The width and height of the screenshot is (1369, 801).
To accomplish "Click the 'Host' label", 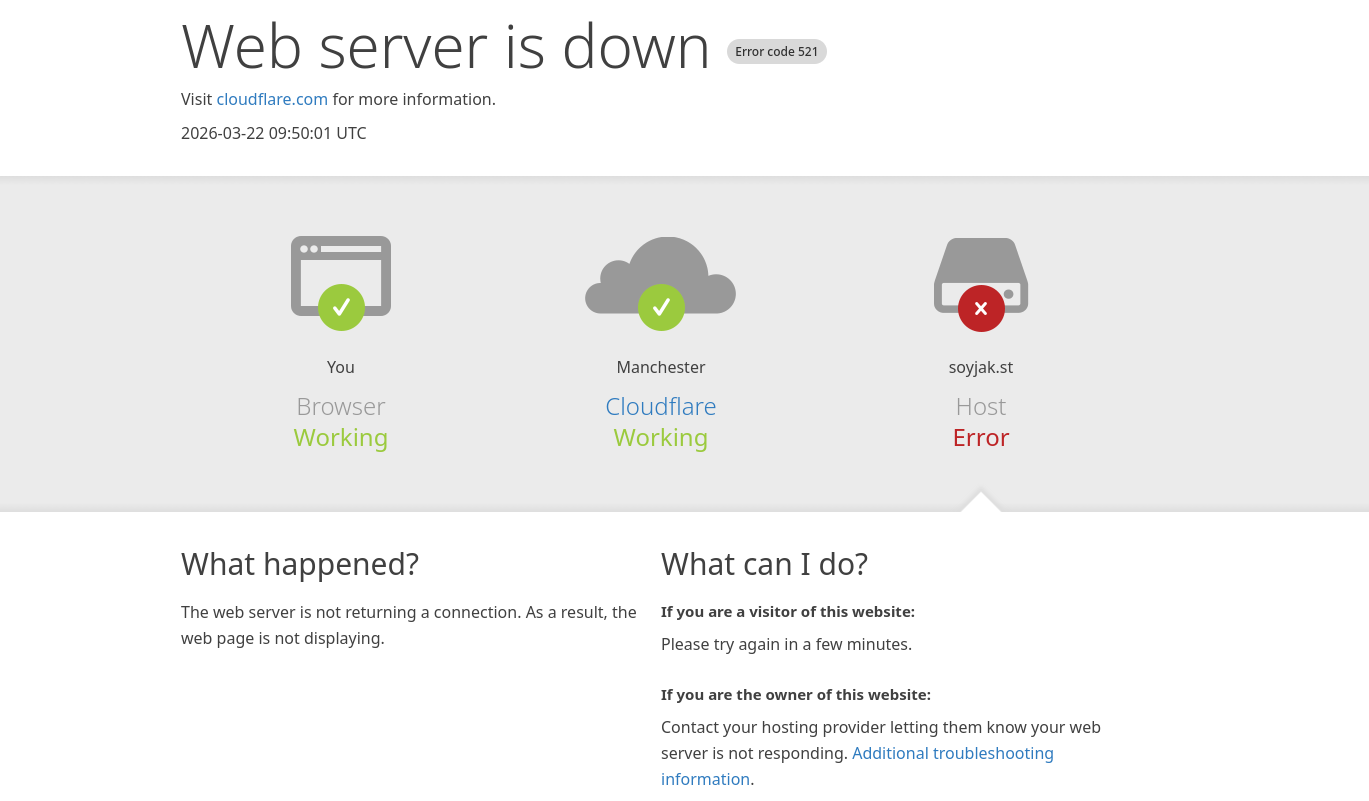I will [981, 407].
